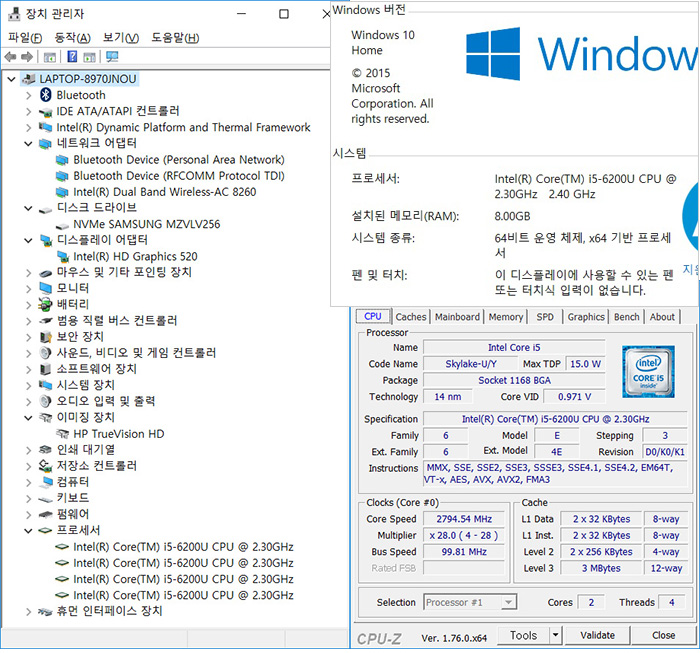Click the back arrow toolbar icon
Screen dimensions: 700x653
(10, 57)
